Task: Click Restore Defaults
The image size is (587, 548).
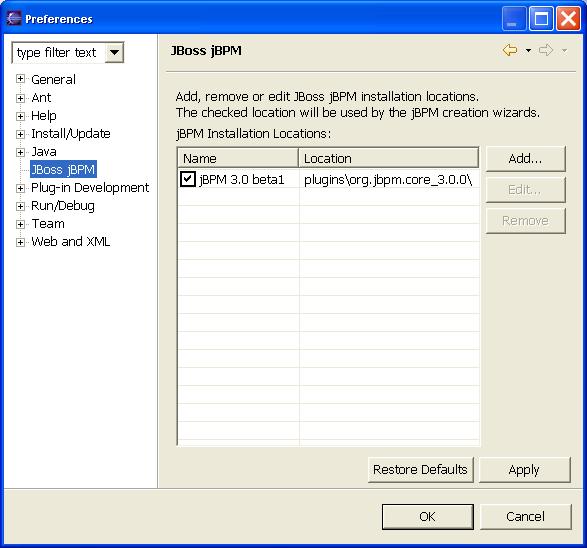Action: tap(420, 469)
